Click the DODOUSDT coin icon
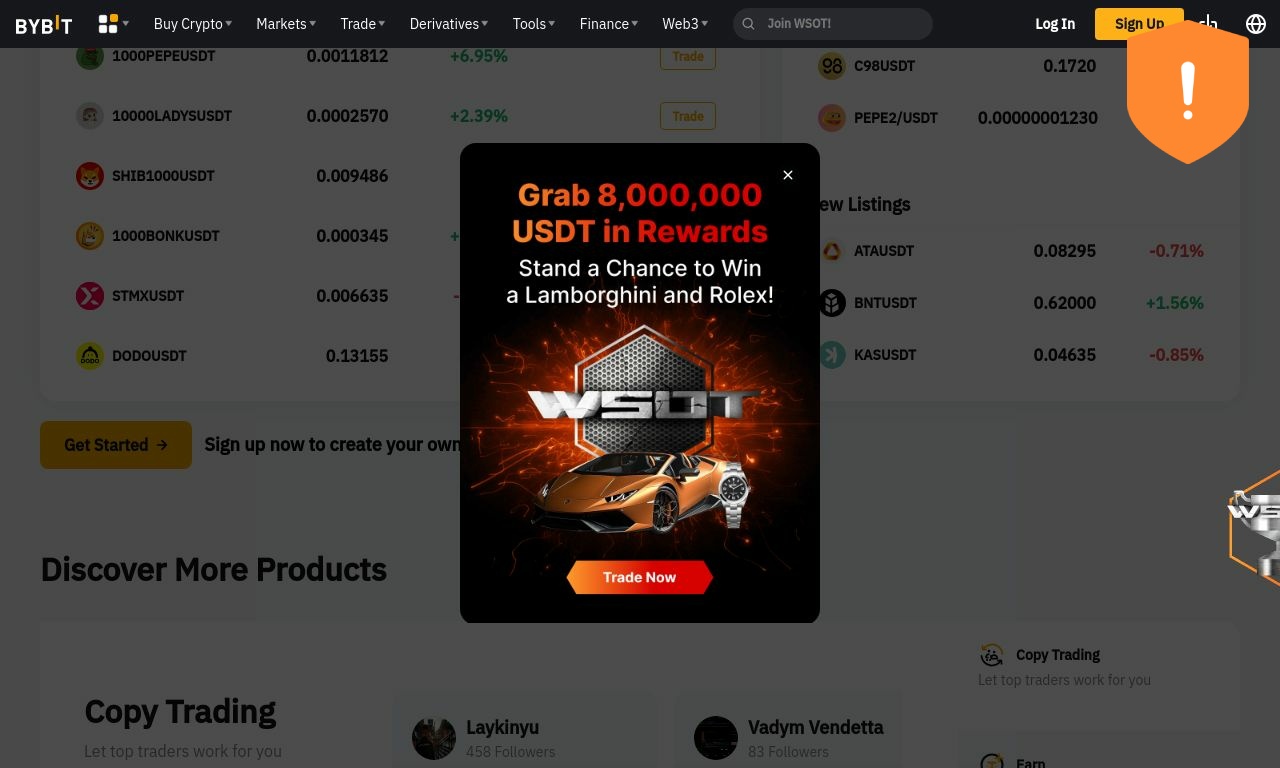 pos(90,356)
